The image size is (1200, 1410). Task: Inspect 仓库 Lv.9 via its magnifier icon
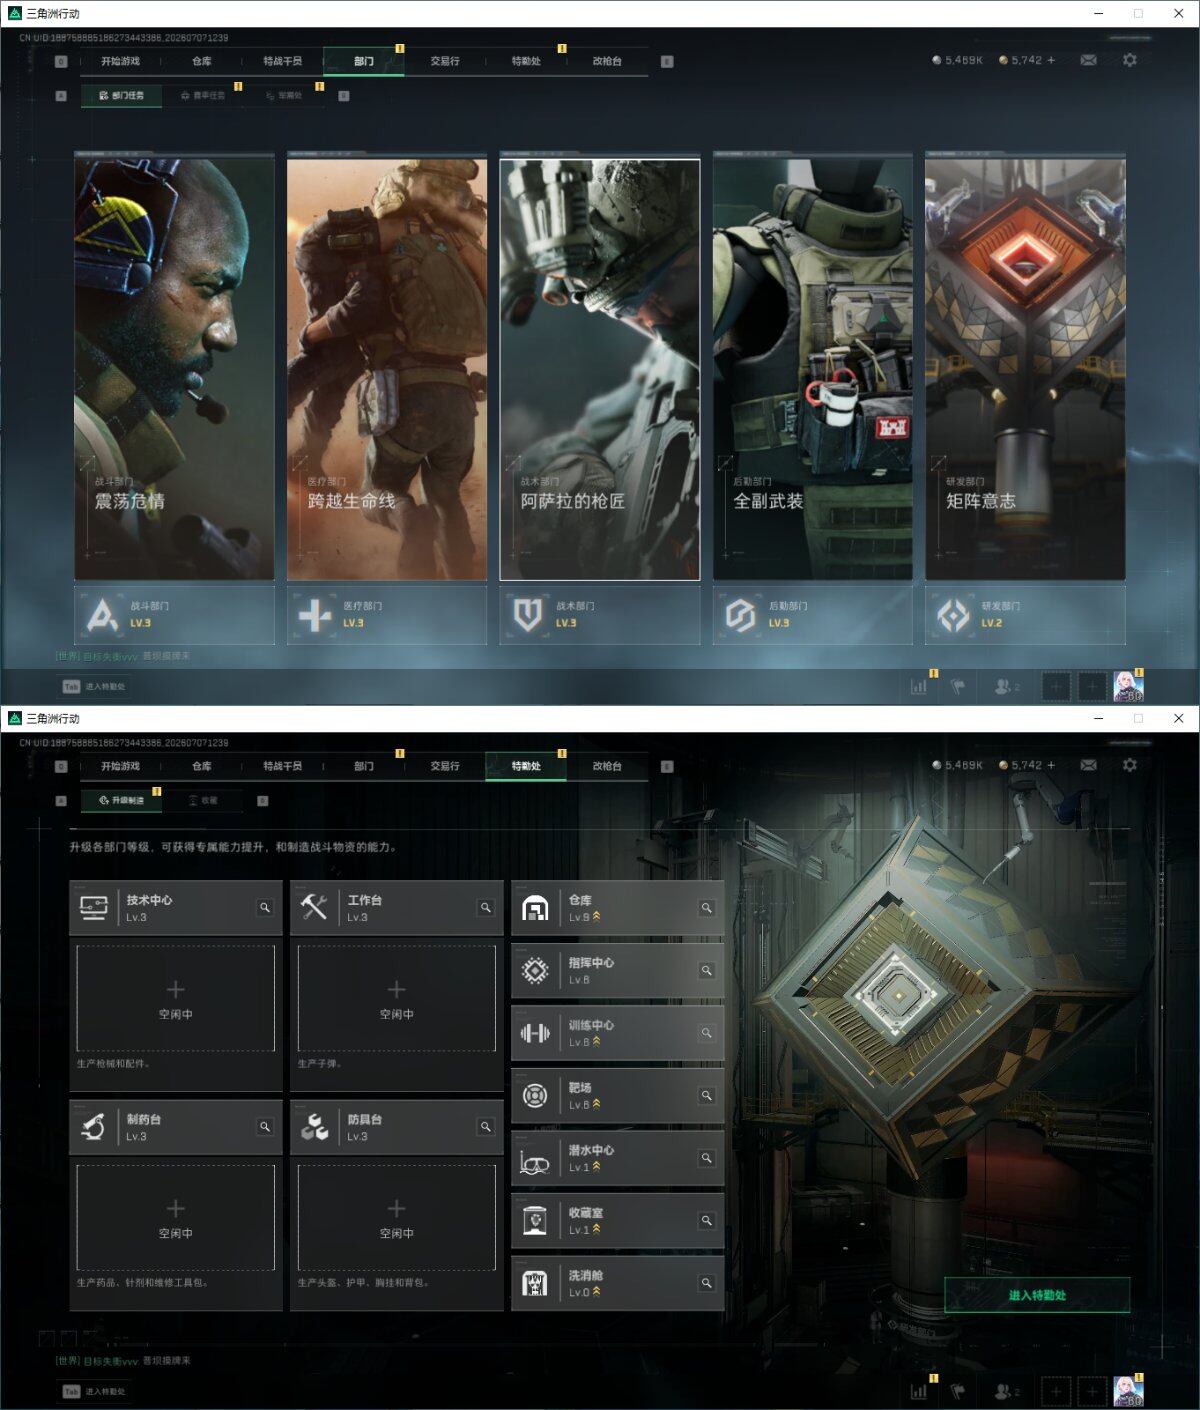click(707, 907)
